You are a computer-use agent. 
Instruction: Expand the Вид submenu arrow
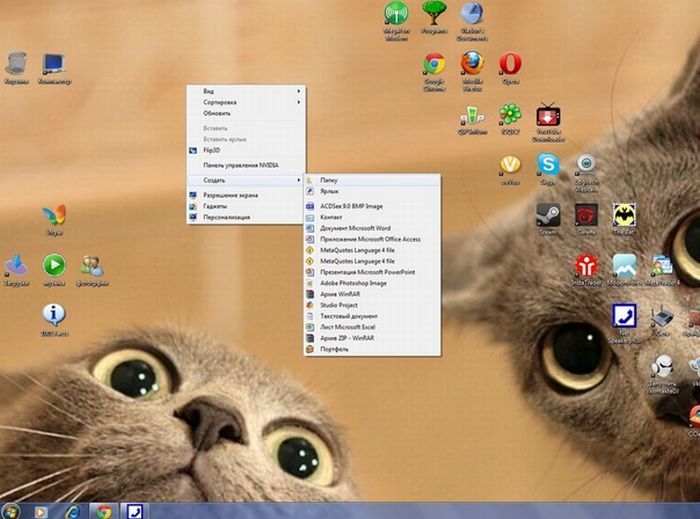(x=299, y=91)
